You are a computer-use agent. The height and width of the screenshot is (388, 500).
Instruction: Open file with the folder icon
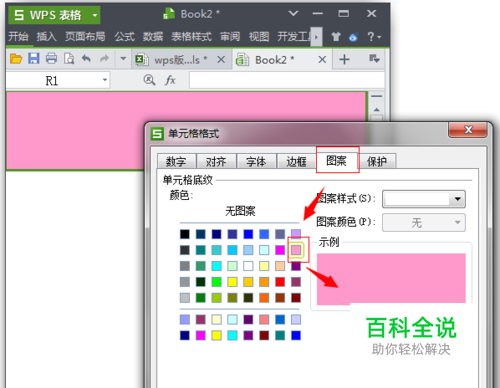(x=16, y=59)
